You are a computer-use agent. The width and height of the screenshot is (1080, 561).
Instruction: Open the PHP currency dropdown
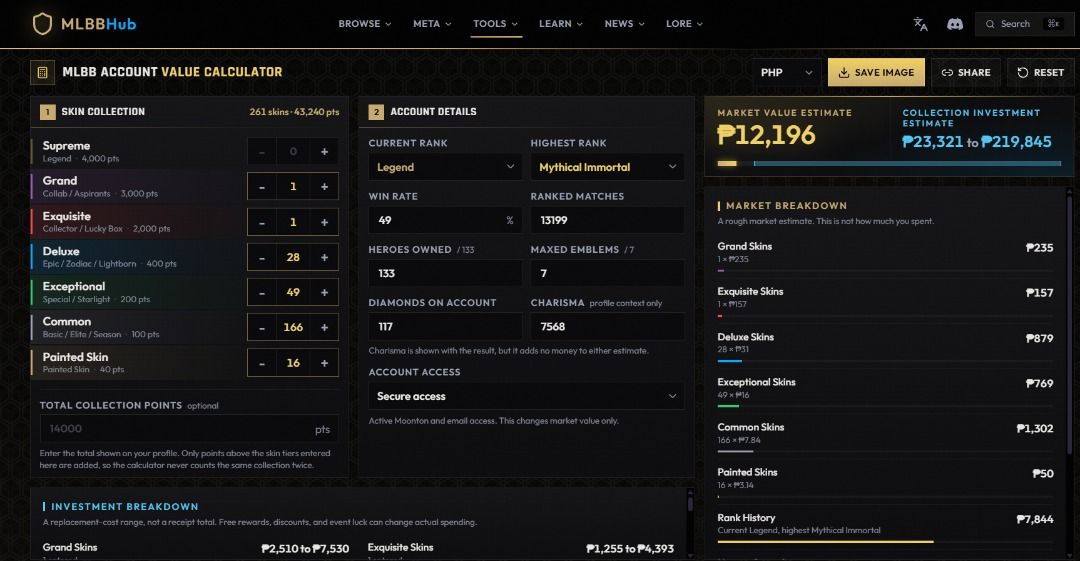[x=786, y=72]
